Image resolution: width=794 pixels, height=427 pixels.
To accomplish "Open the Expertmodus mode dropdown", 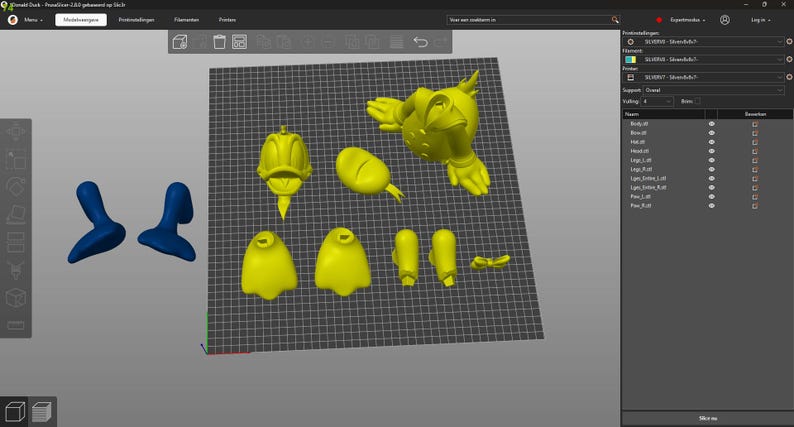I will tap(687, 20).
